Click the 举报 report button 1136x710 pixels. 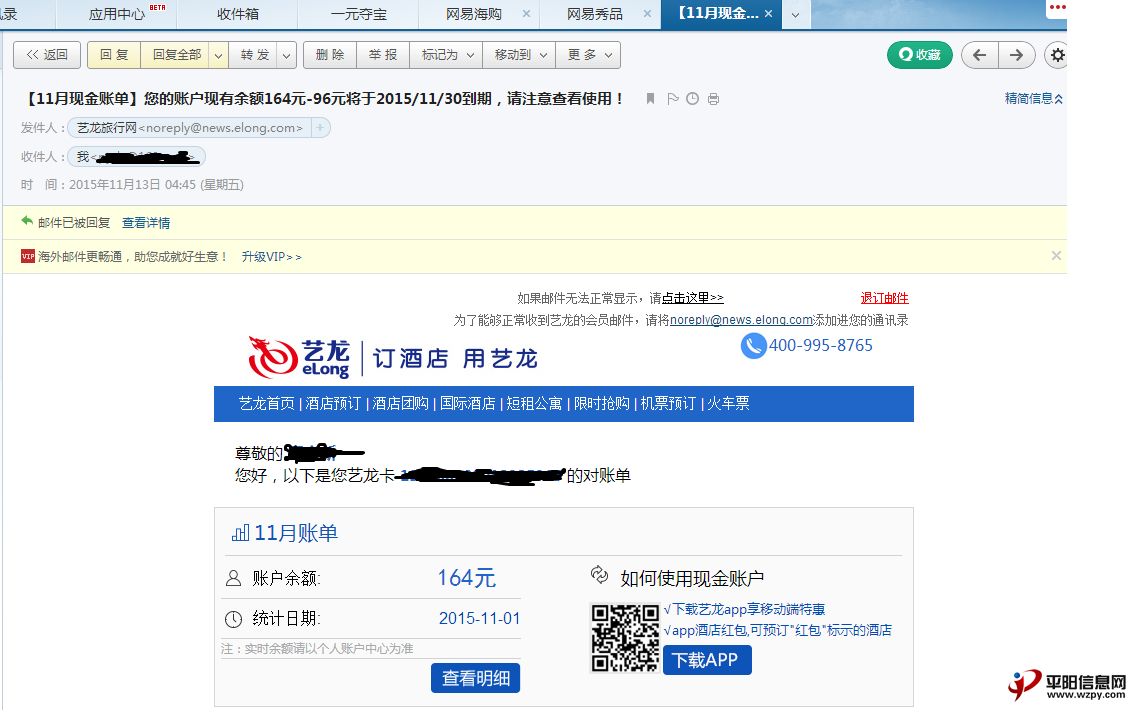383,55
